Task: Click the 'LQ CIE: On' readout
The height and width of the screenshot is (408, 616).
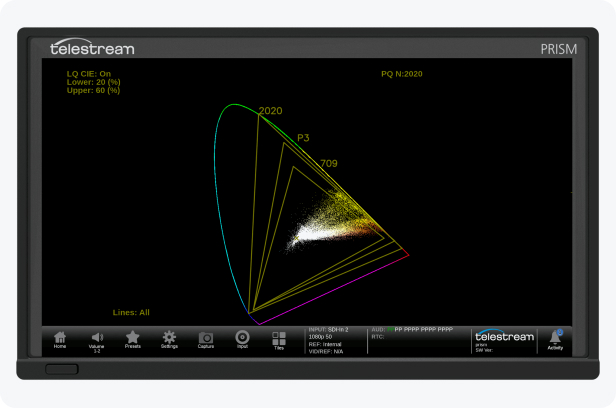Action: pyautogui.click(x=89, y=74)
